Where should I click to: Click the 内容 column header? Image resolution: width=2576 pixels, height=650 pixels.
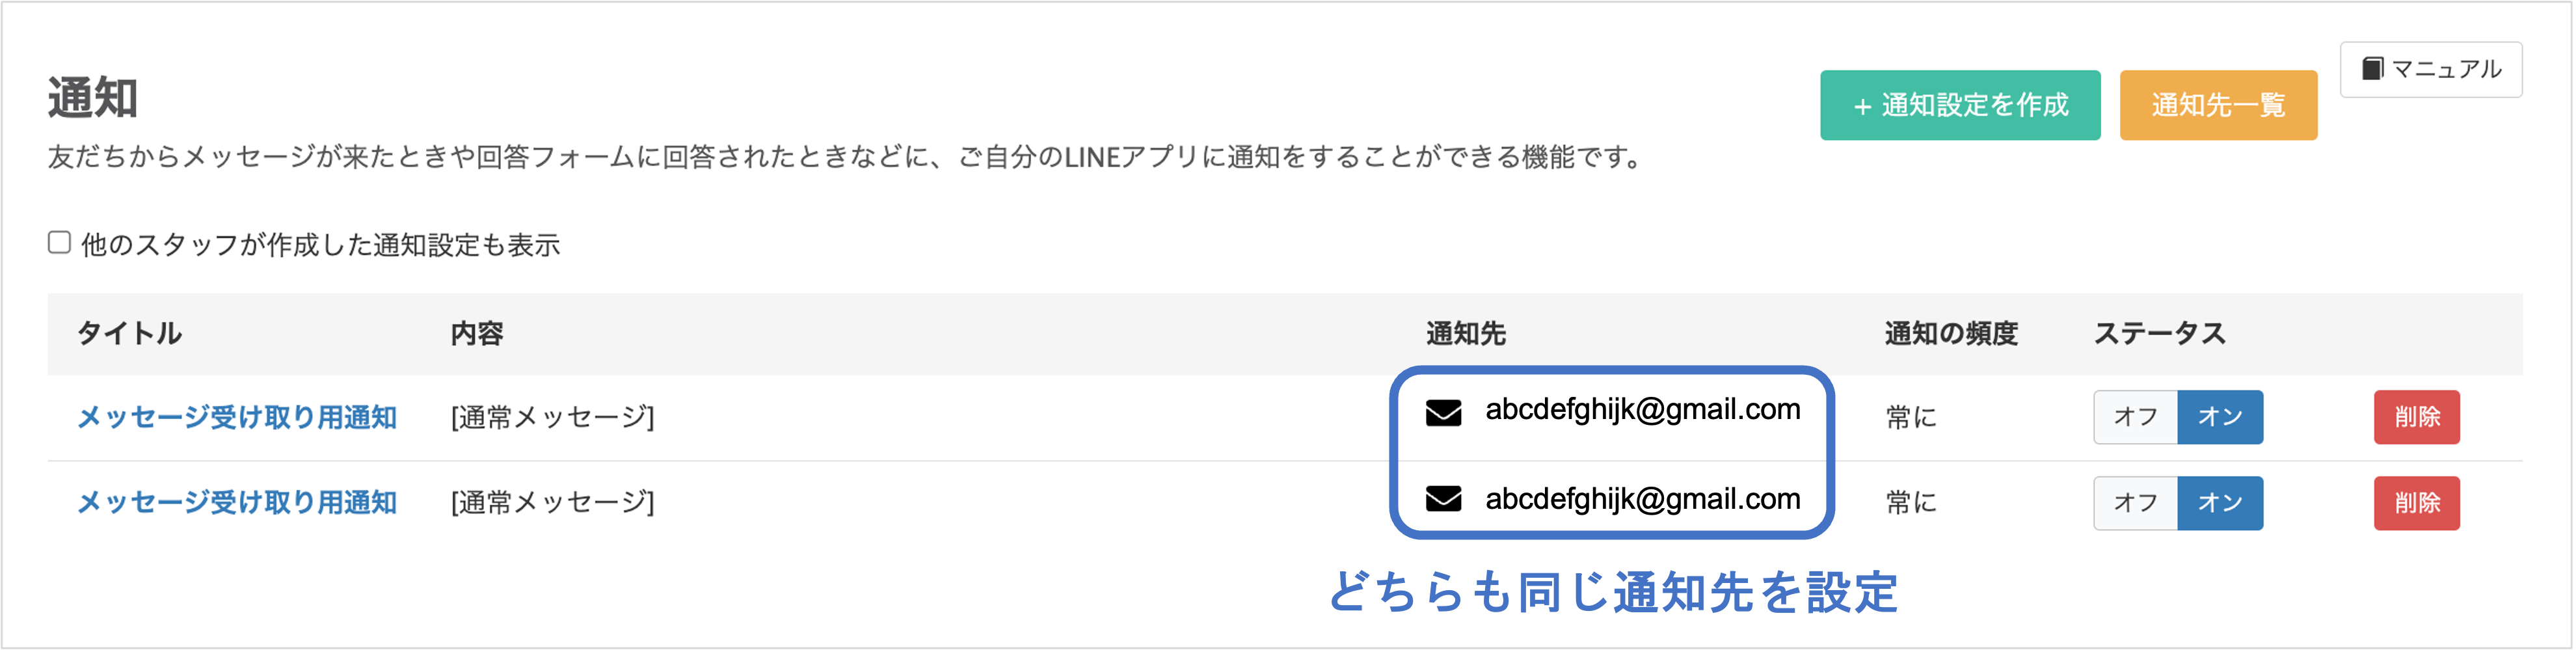(x=476, y=333)
